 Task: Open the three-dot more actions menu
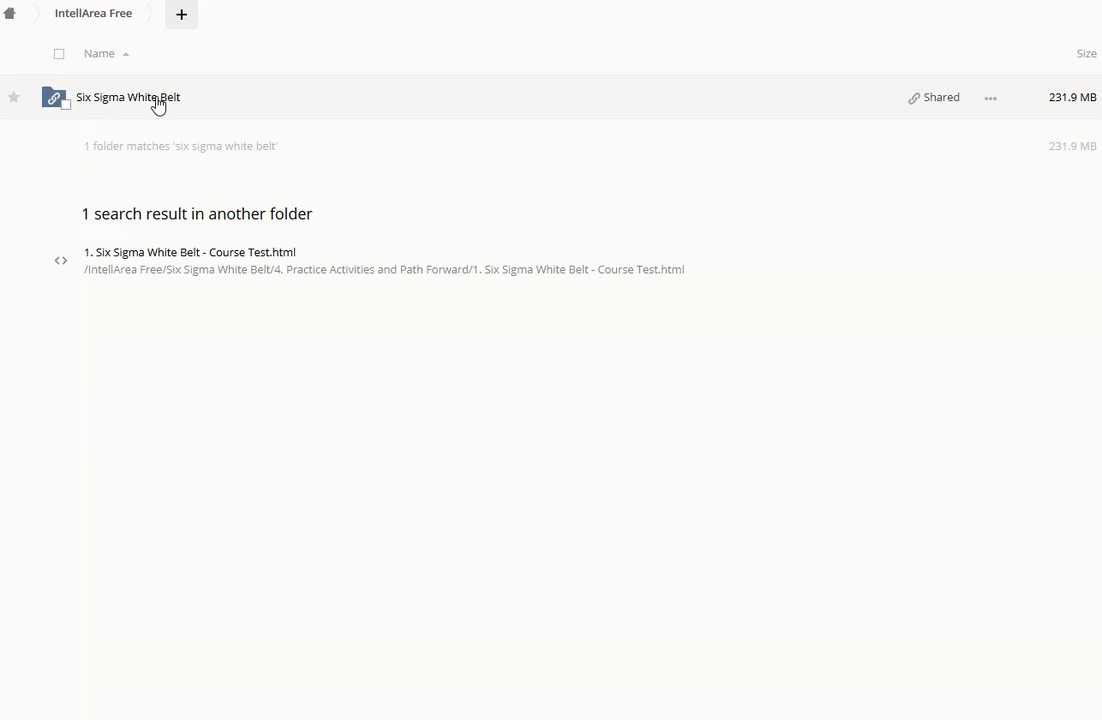click(990, 98)
